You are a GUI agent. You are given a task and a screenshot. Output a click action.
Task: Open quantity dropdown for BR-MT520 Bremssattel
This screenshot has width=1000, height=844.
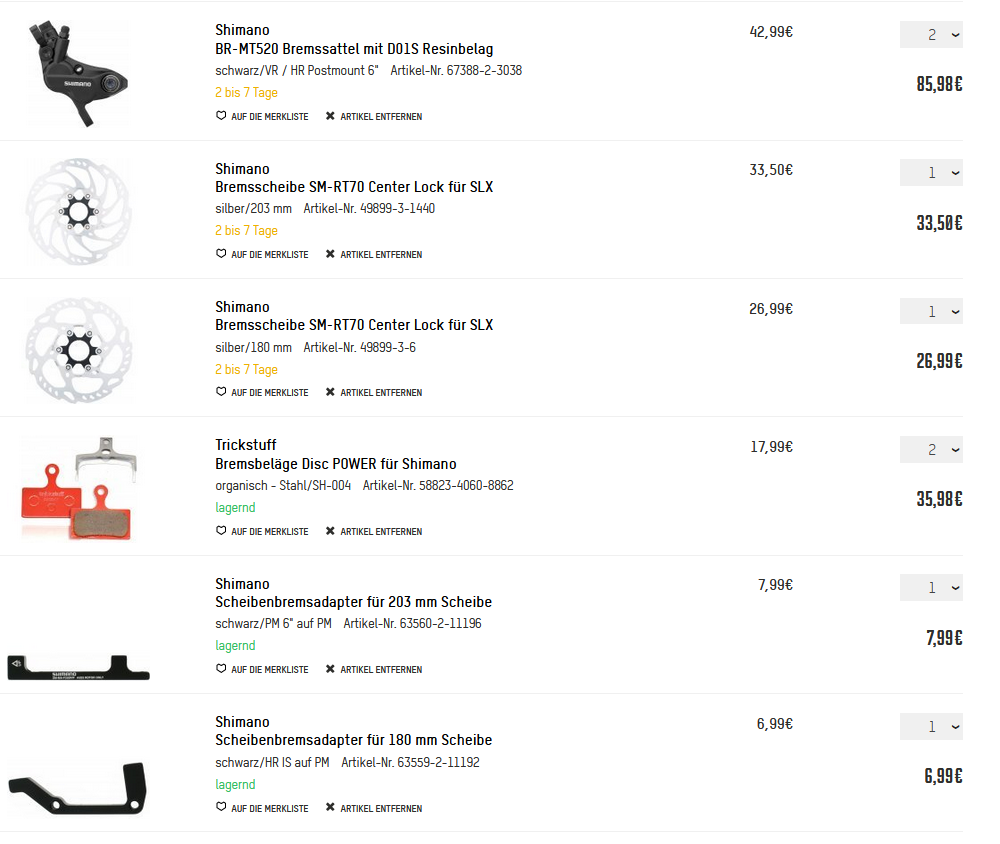tap(931, 35)
